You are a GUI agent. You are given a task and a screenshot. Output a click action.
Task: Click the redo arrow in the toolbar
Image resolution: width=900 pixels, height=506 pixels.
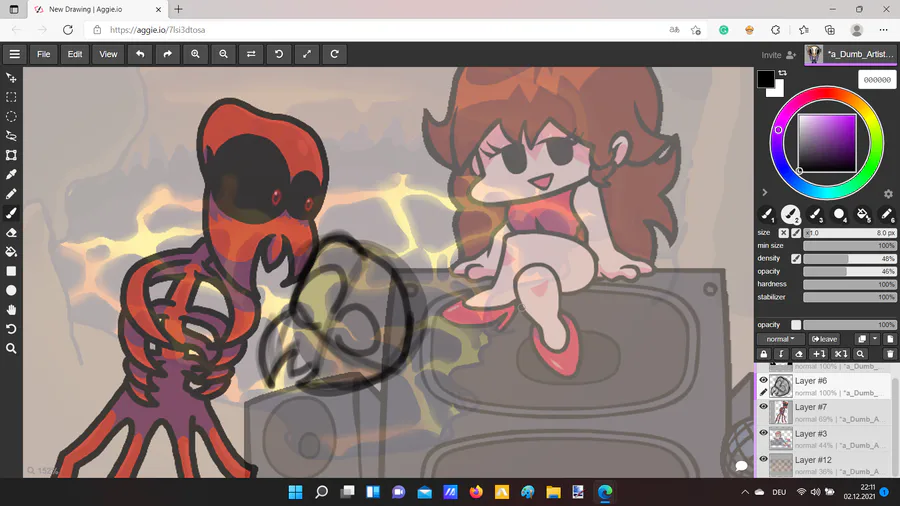[x=168, y=54]
